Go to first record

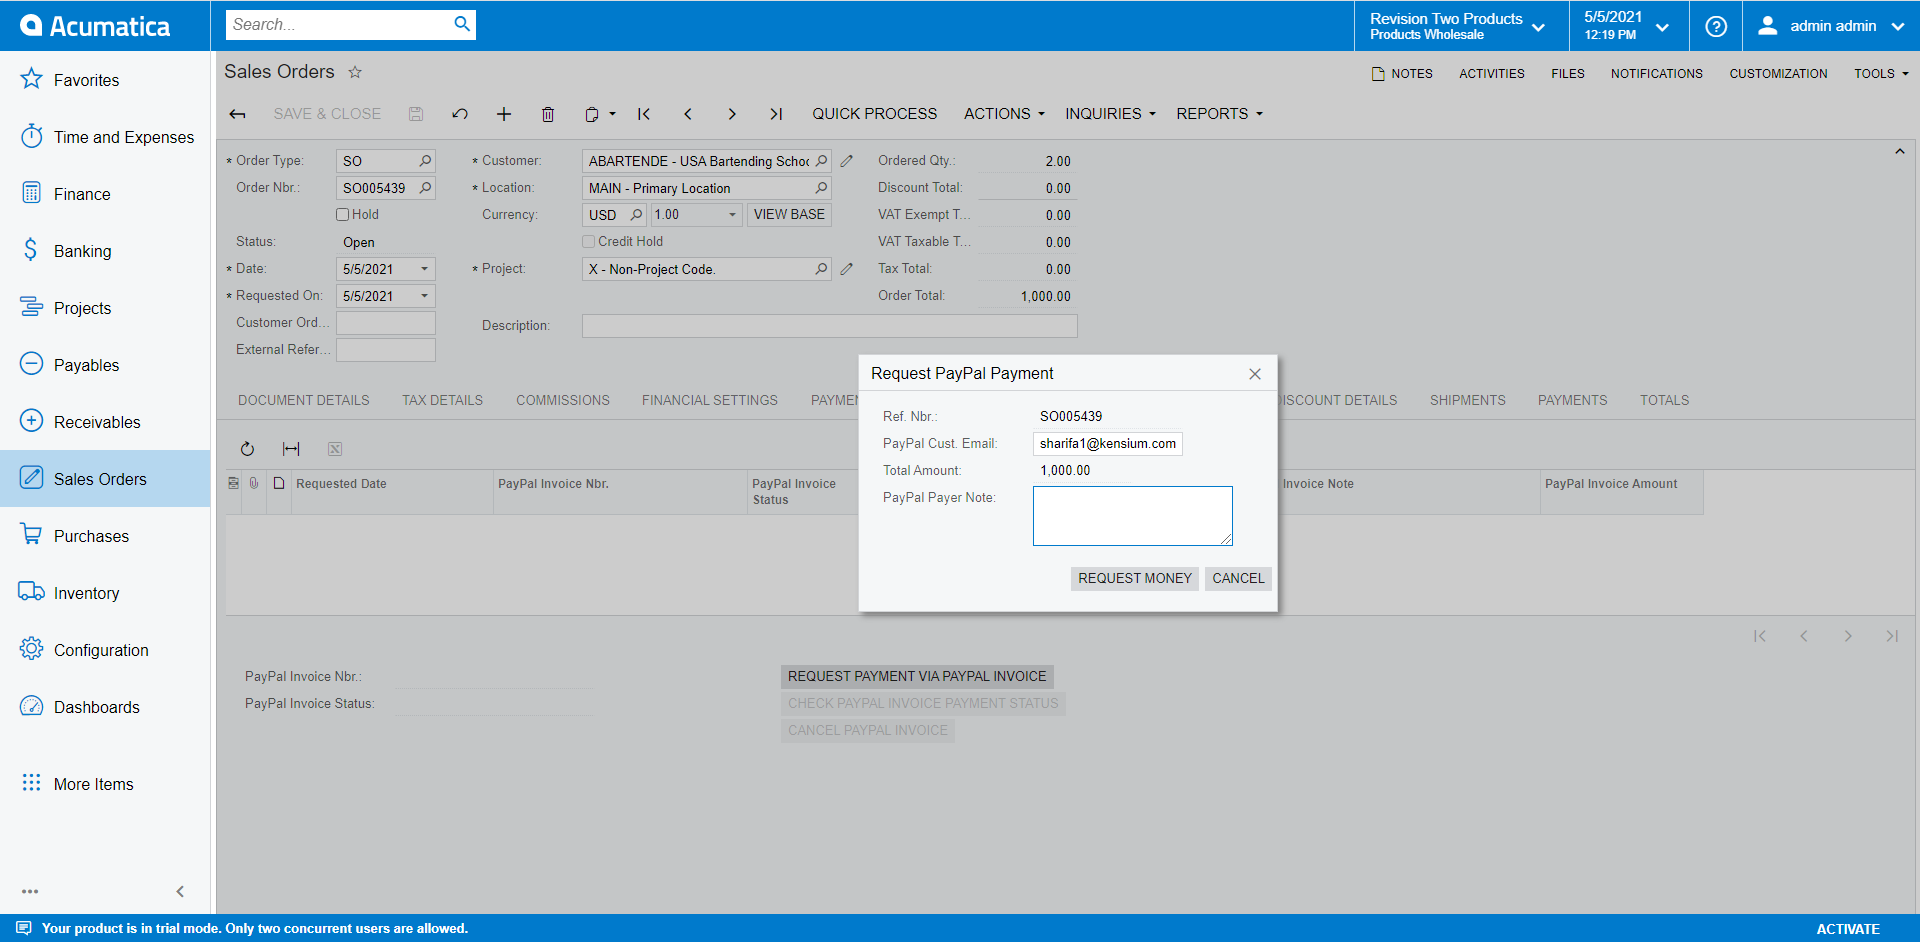click(x=644, y=114)
